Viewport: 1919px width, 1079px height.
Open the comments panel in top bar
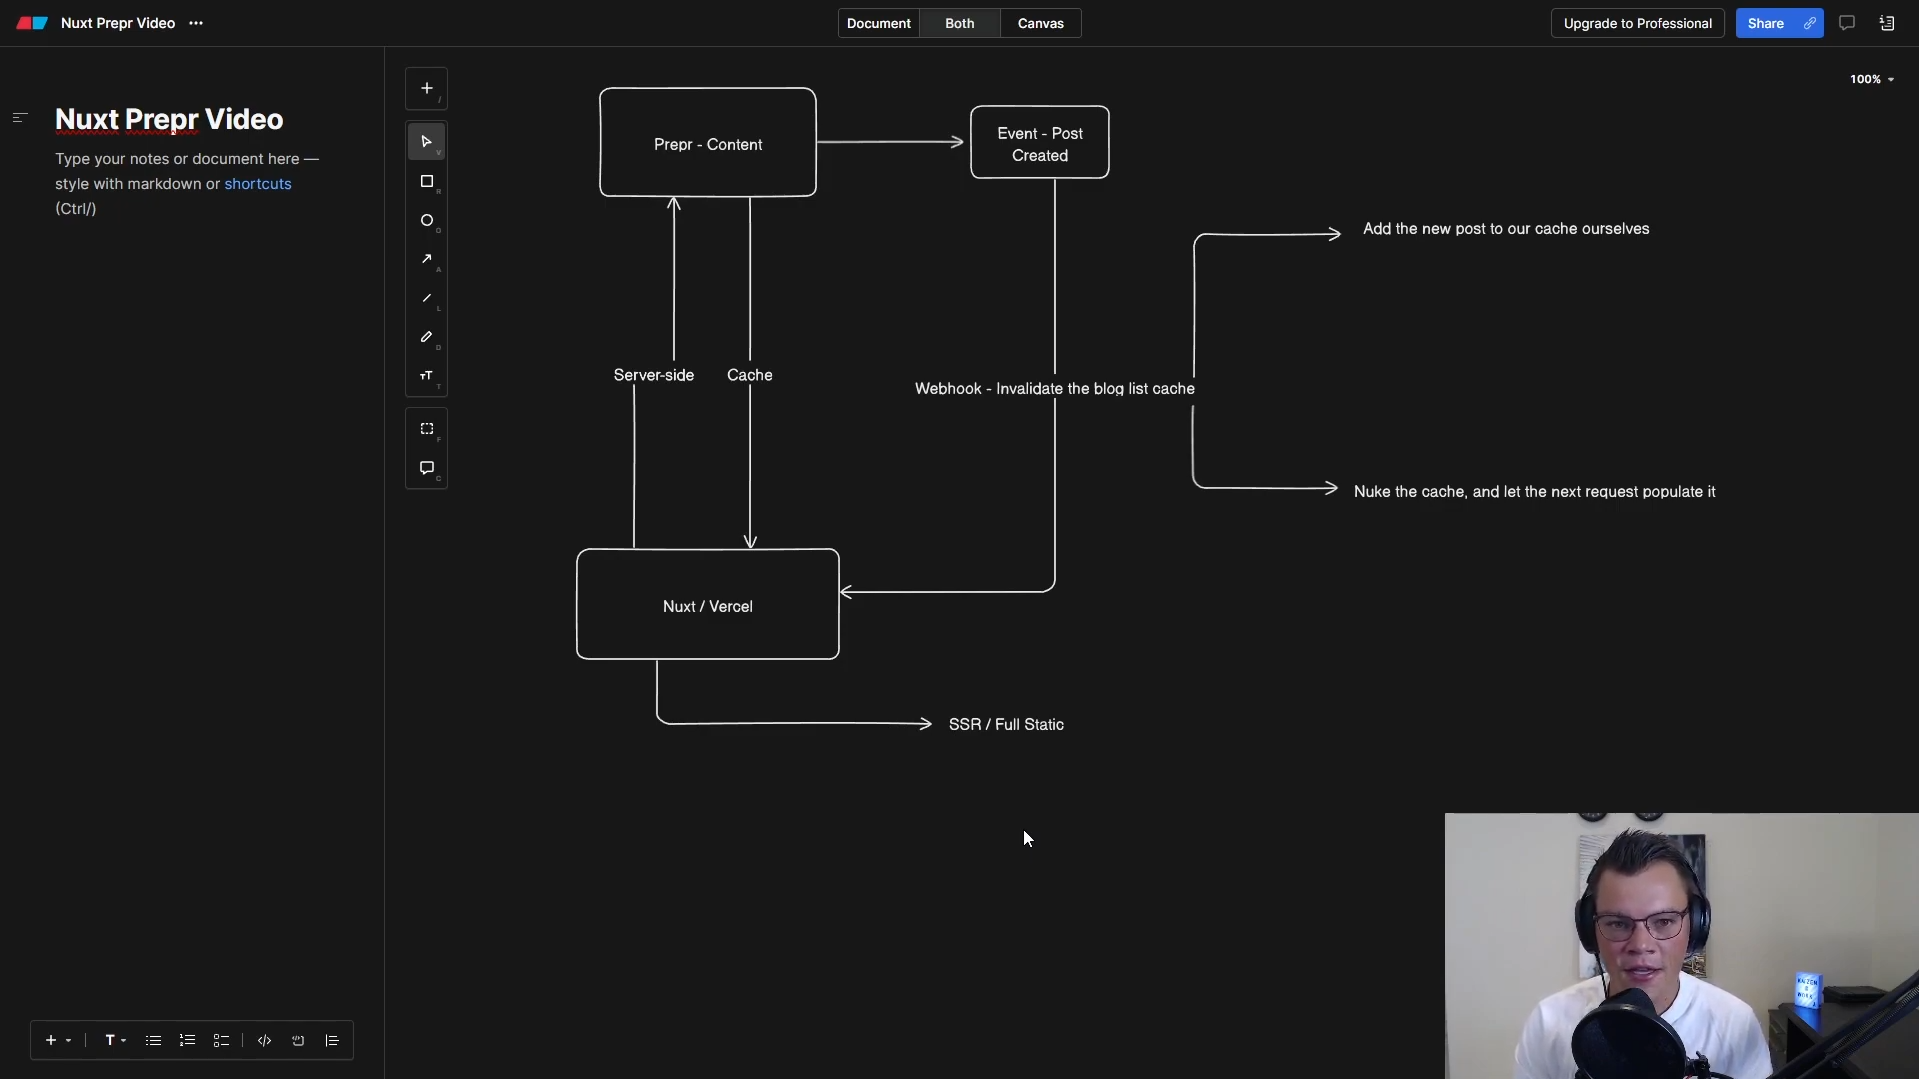pyautogui.click(x=1846, y=23)
